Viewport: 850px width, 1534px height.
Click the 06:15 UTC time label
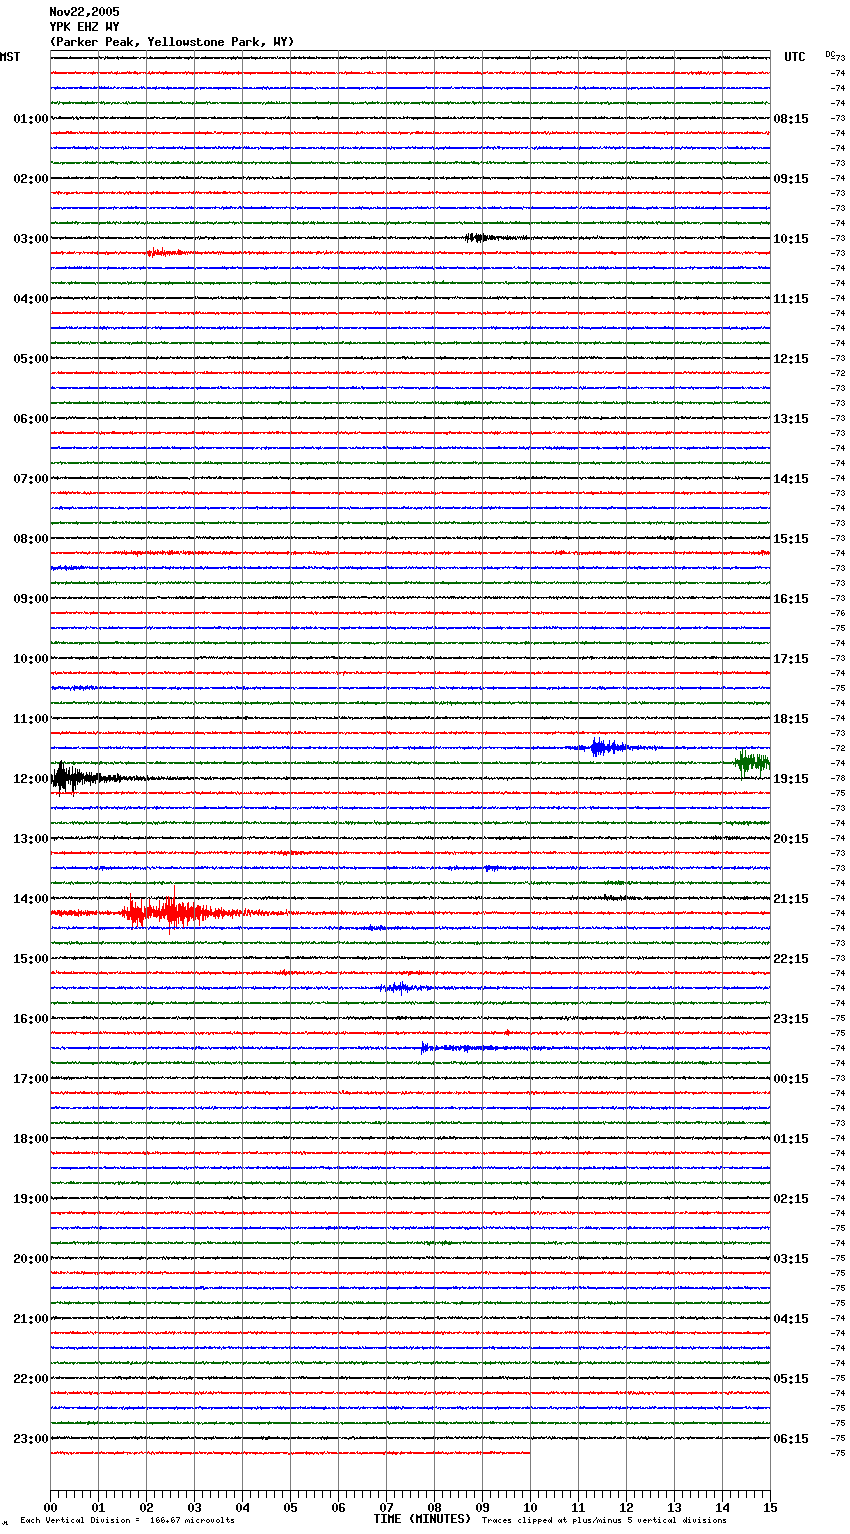[x=791, y=1439]
